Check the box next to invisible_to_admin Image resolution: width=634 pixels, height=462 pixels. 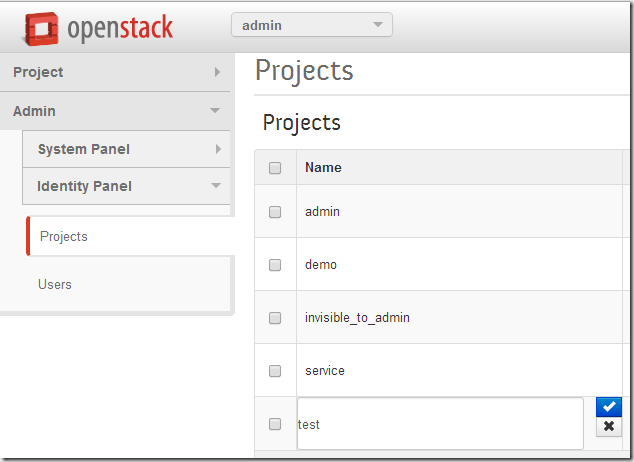tap(275, 318)
